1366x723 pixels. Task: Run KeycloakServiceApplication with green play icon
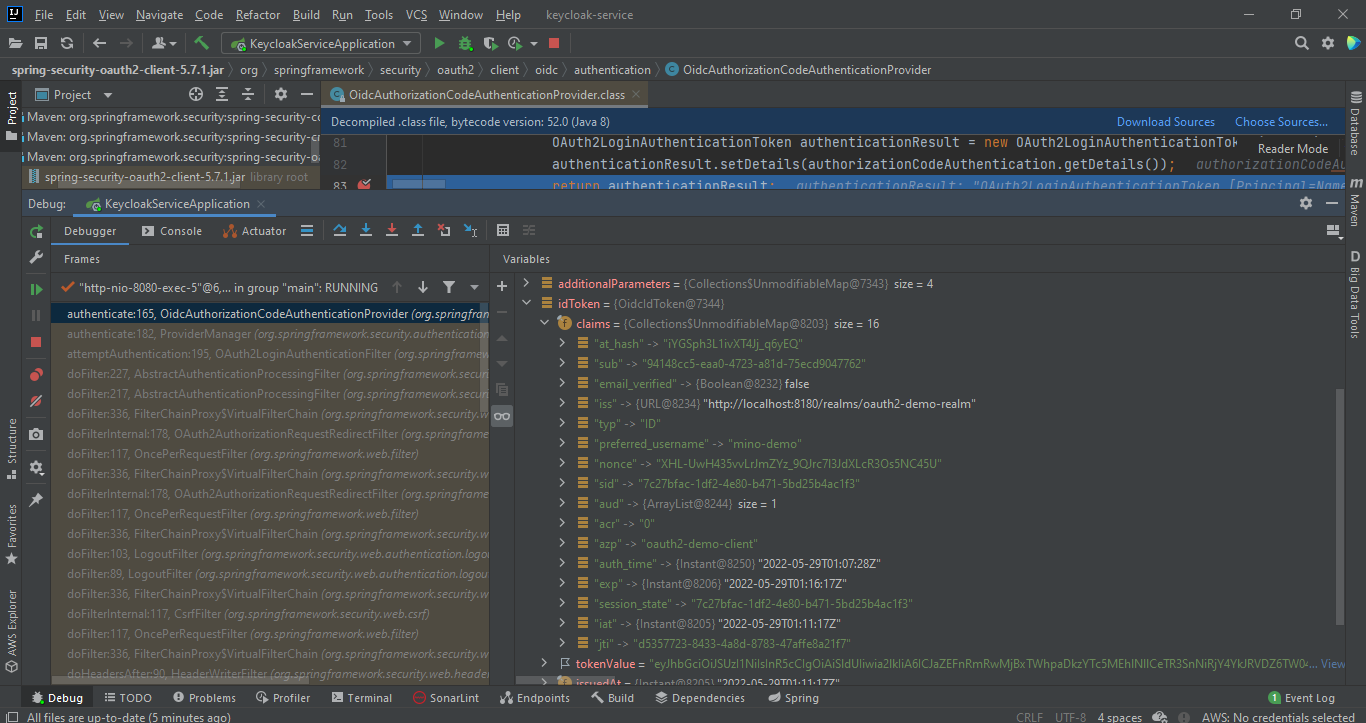(439, 43)
